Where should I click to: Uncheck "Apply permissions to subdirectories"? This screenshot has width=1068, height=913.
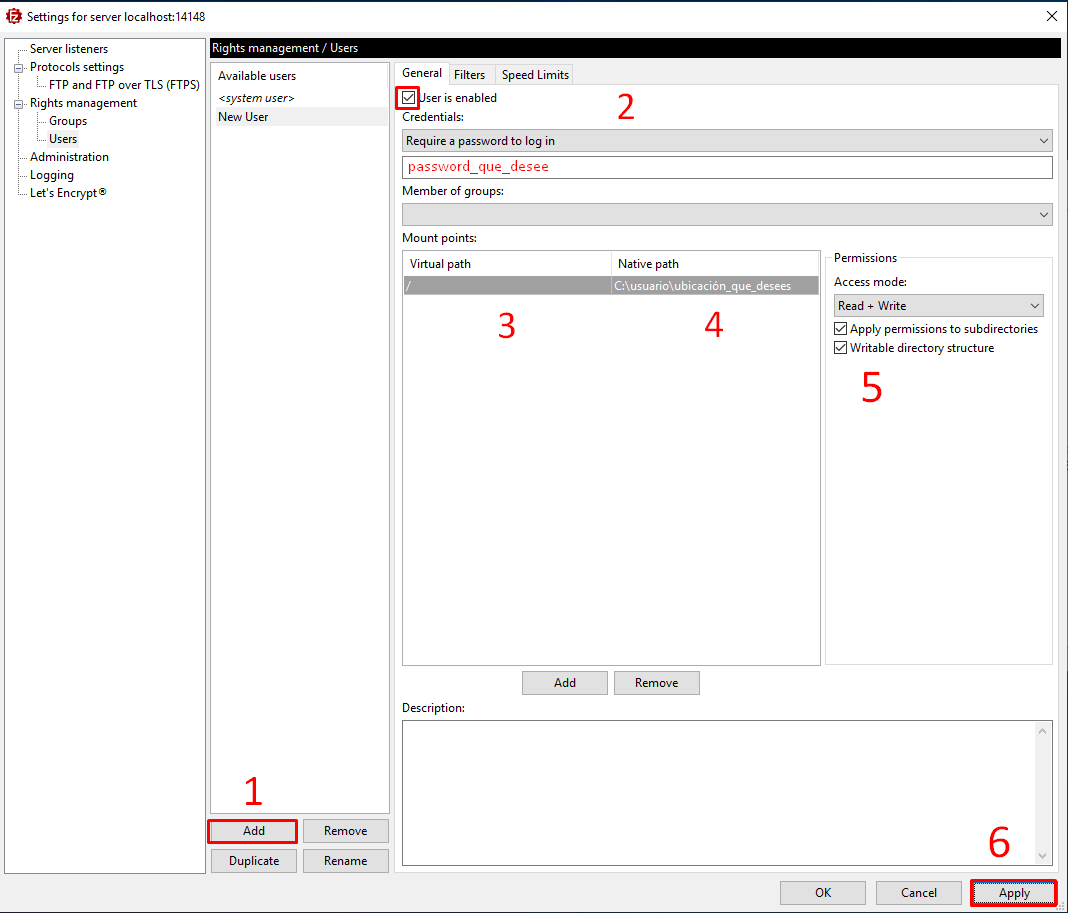840,328
